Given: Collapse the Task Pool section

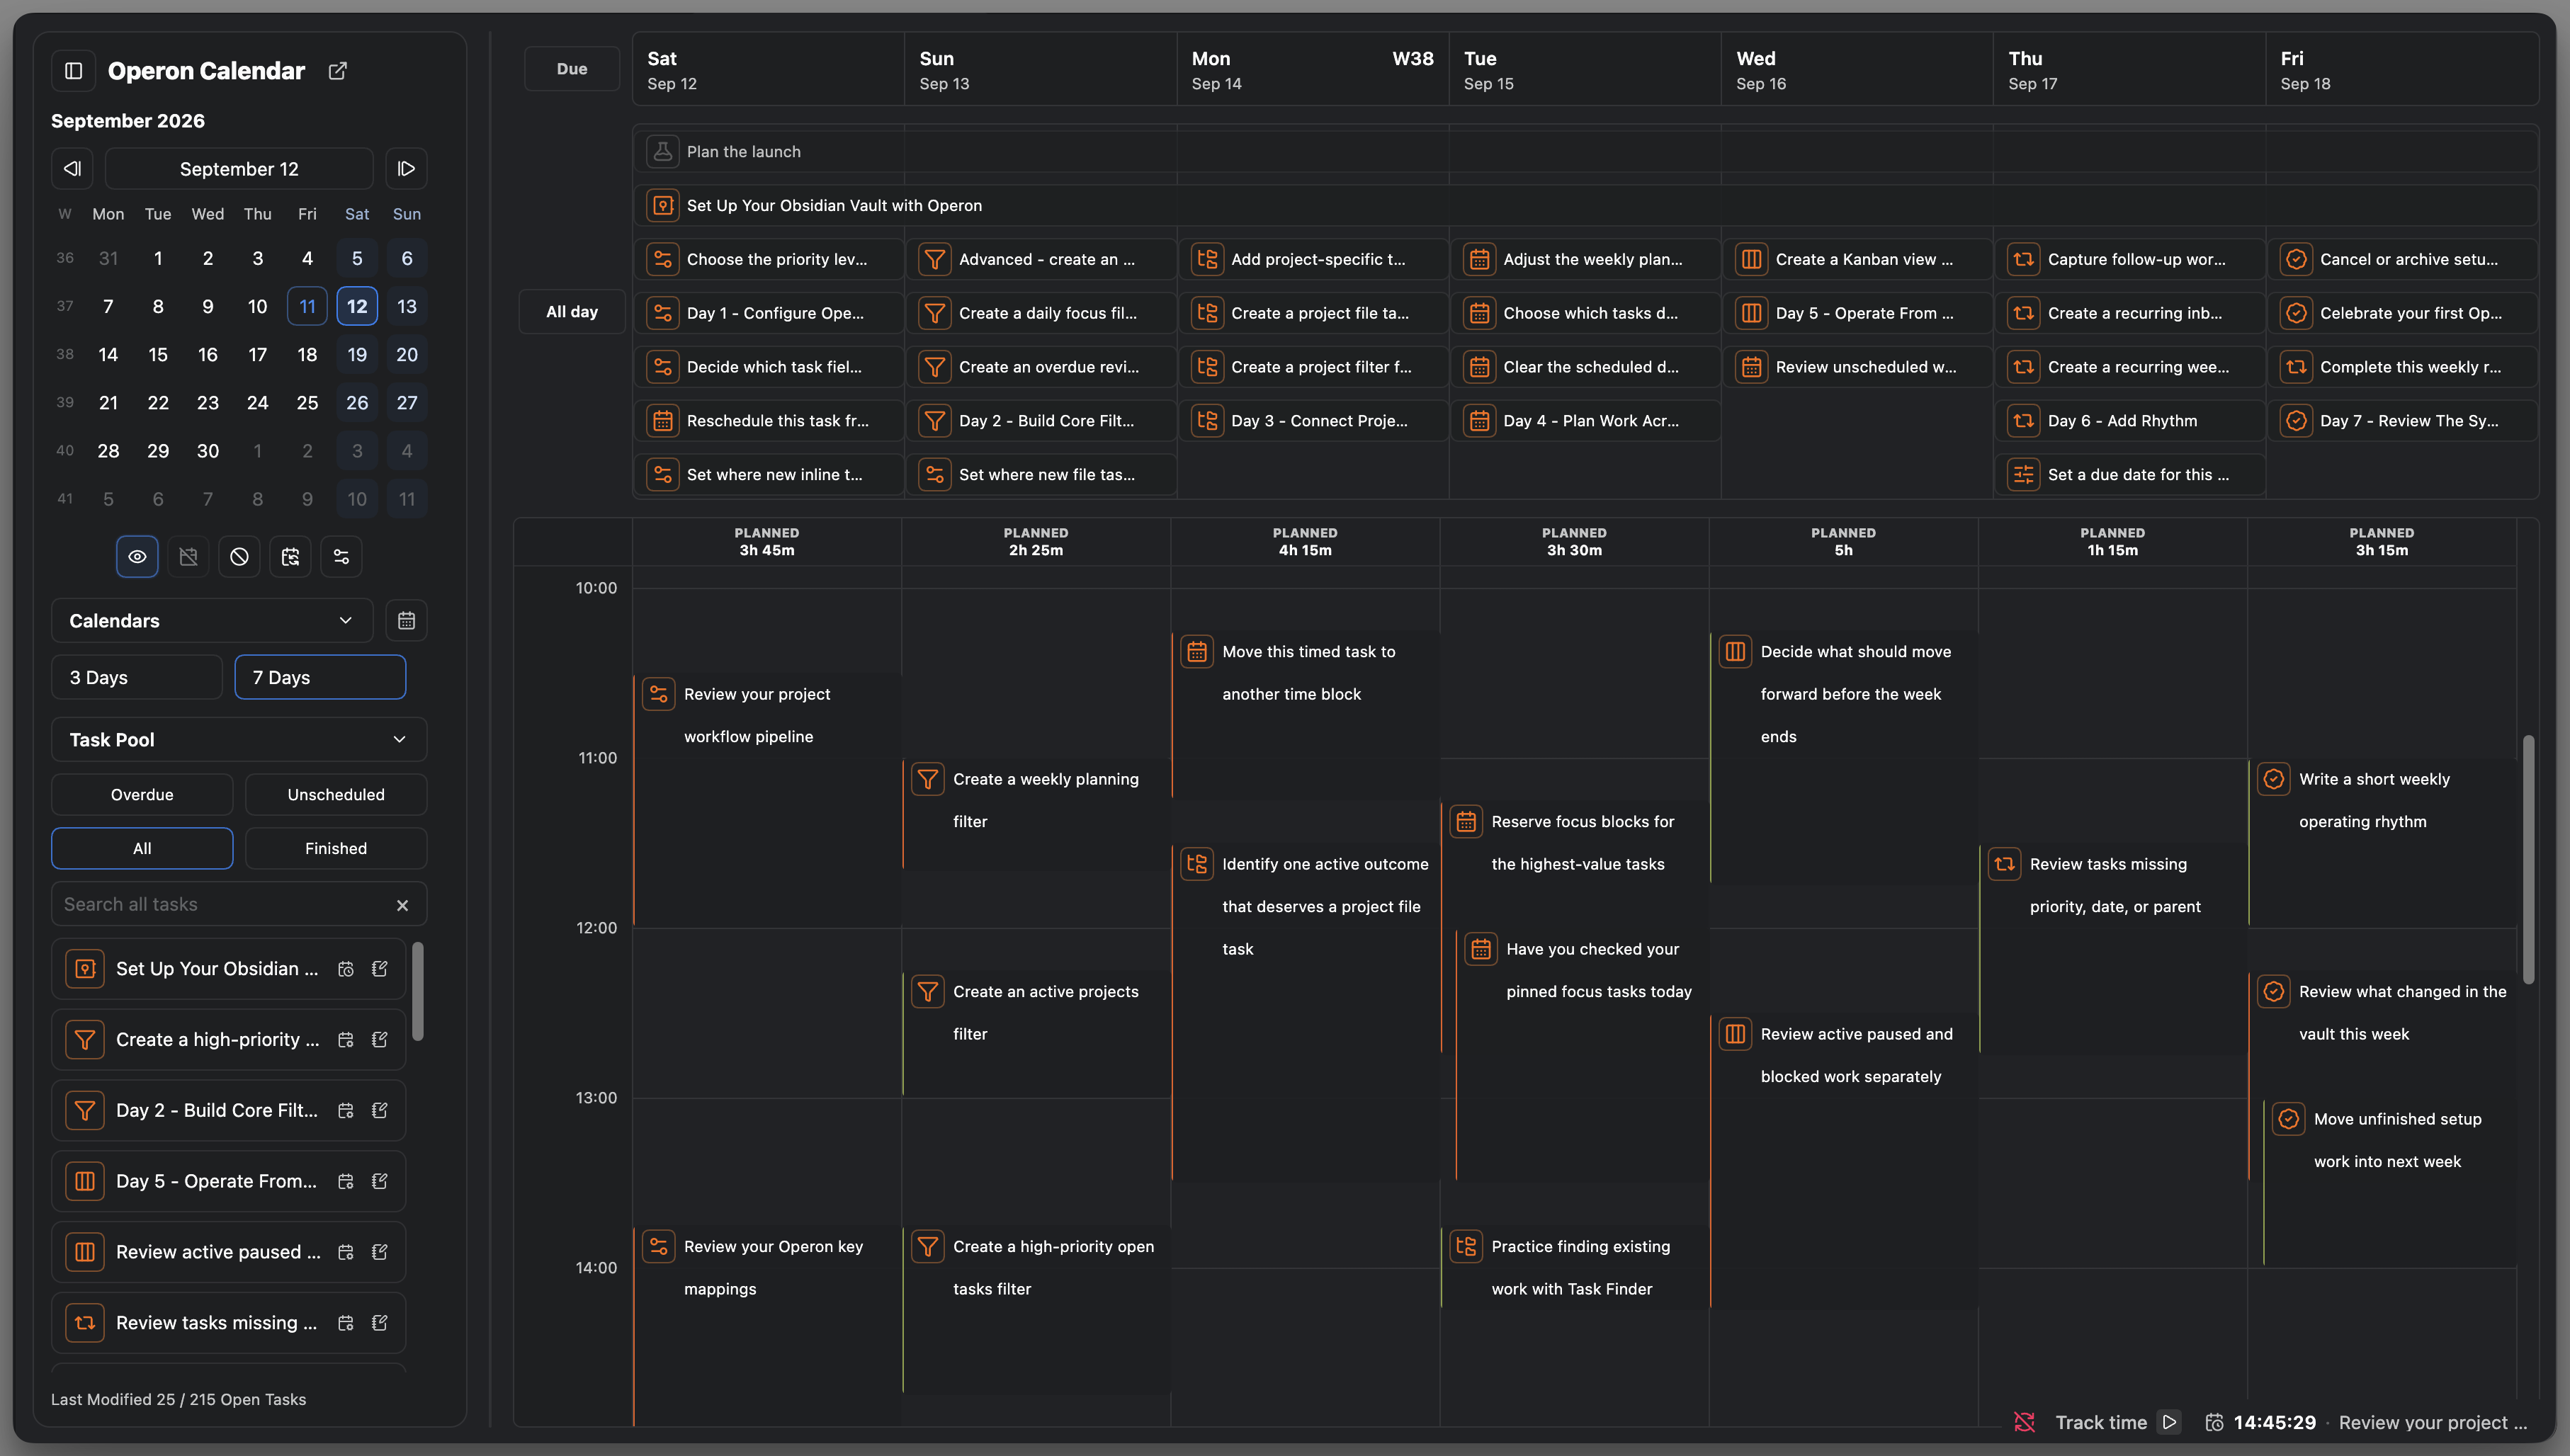Looking at the screenshot, I should point(239,740).
